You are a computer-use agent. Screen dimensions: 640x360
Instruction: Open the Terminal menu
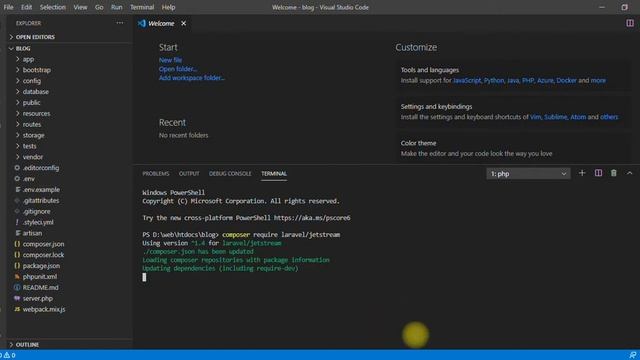142,7
